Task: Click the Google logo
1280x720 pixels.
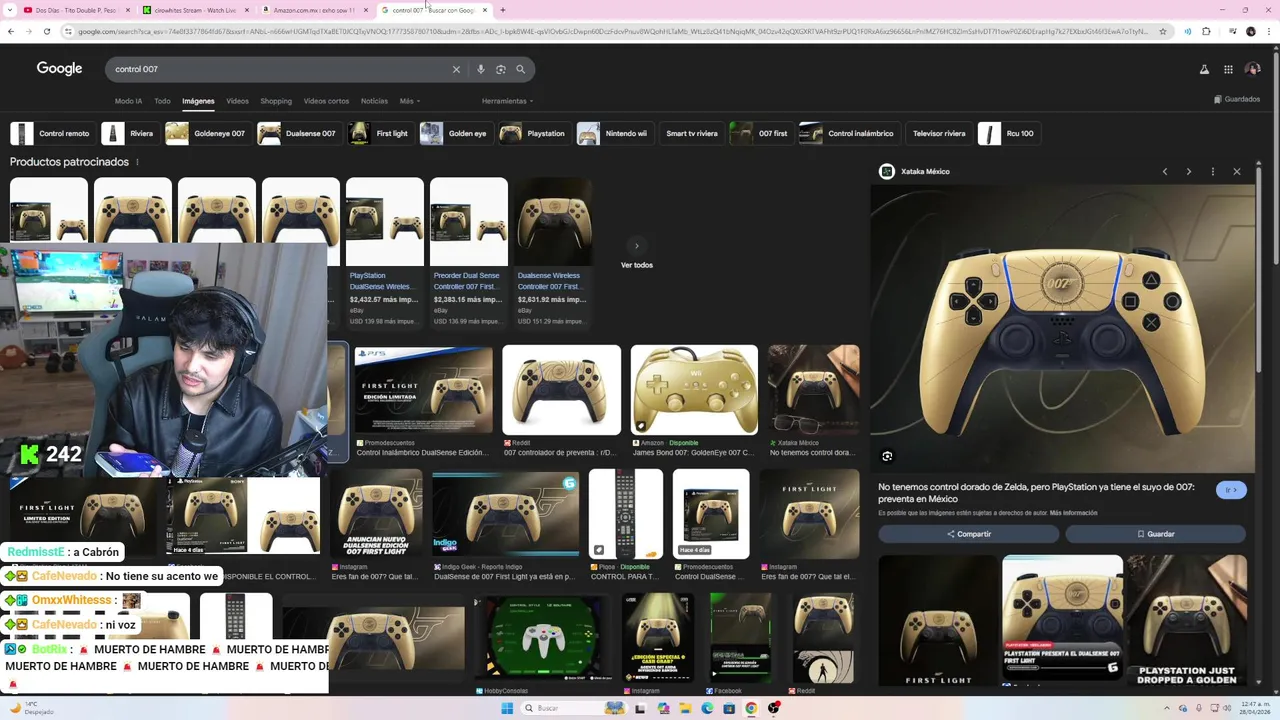Action: point(59,69)
